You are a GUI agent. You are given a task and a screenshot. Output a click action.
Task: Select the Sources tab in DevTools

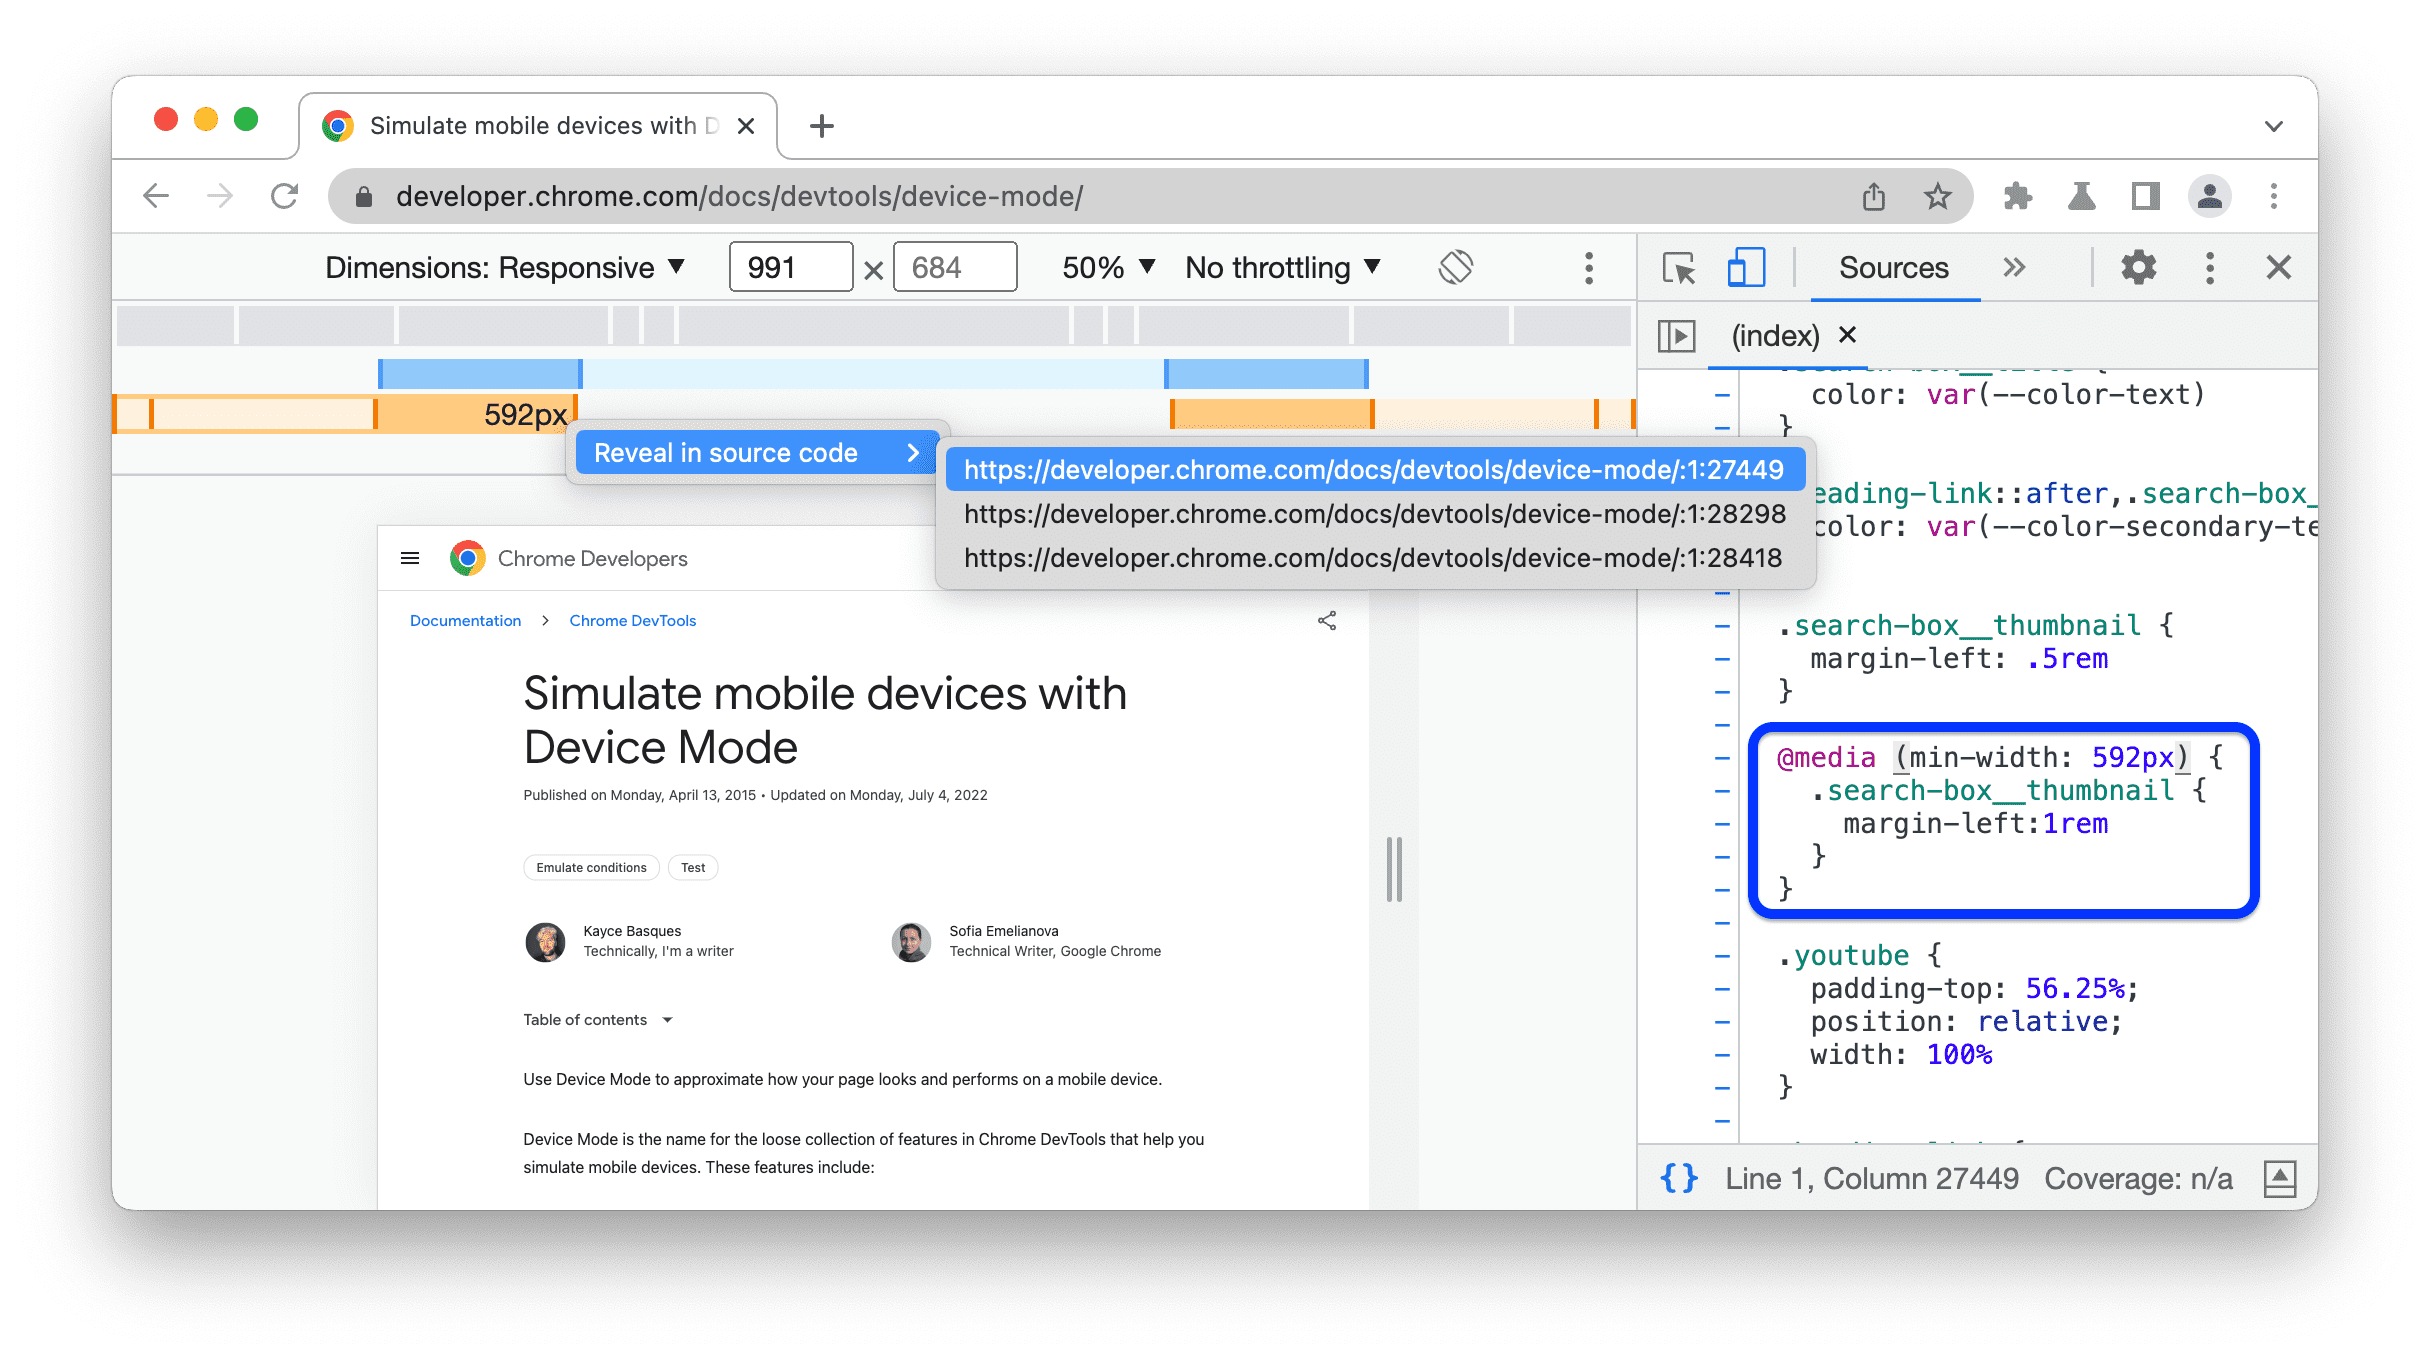tap(1891, 269)
